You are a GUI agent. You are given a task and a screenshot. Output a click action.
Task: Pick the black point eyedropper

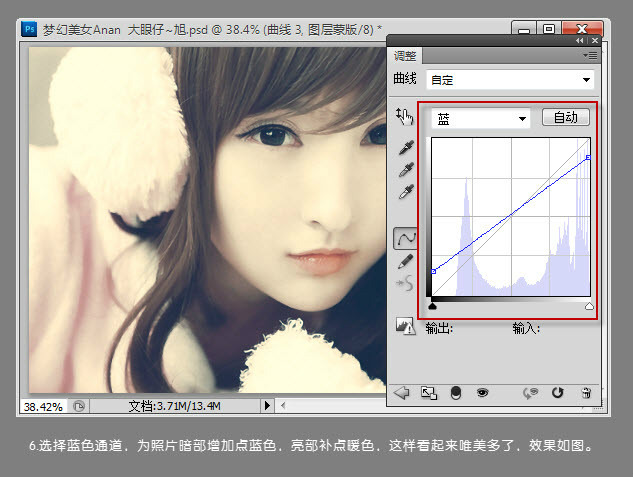(405, 148)
